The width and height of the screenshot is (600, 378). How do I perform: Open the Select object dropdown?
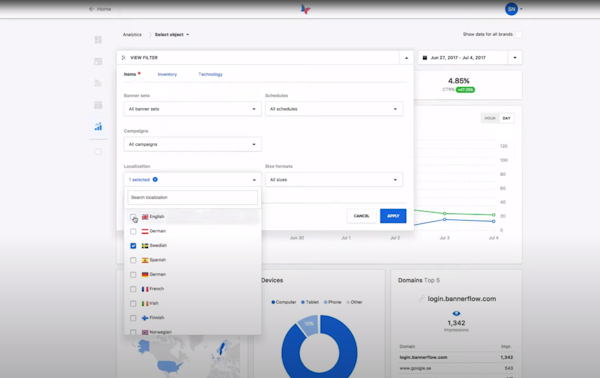tap(172, 34)
